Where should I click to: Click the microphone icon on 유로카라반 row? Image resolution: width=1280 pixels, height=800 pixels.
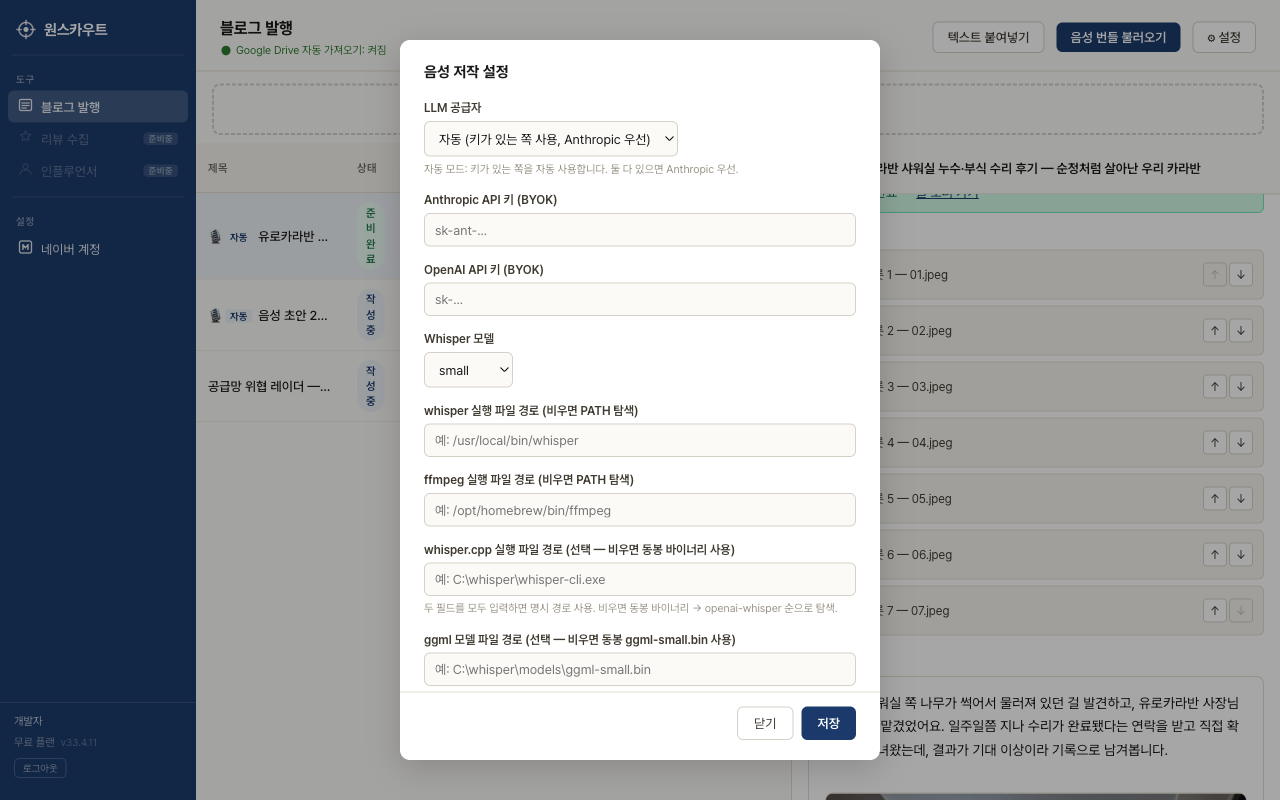(x=215, y=237)
